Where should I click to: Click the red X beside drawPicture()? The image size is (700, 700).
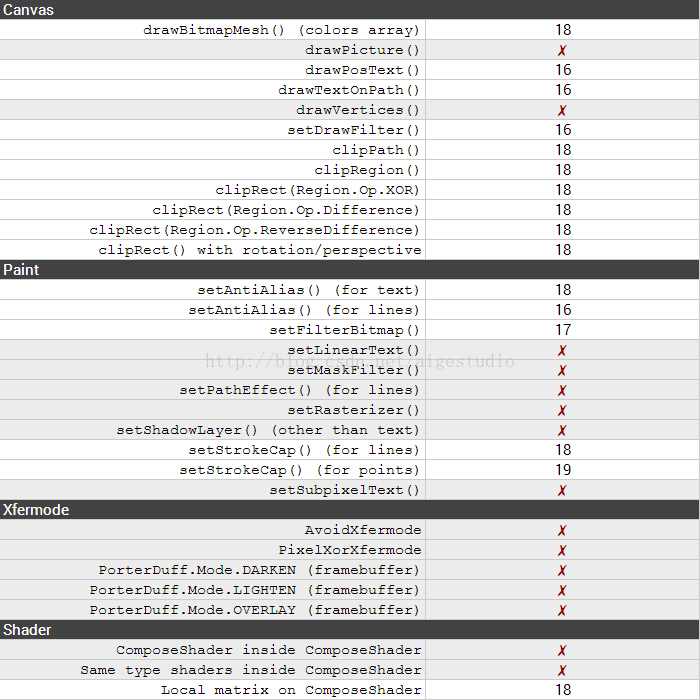562,50
